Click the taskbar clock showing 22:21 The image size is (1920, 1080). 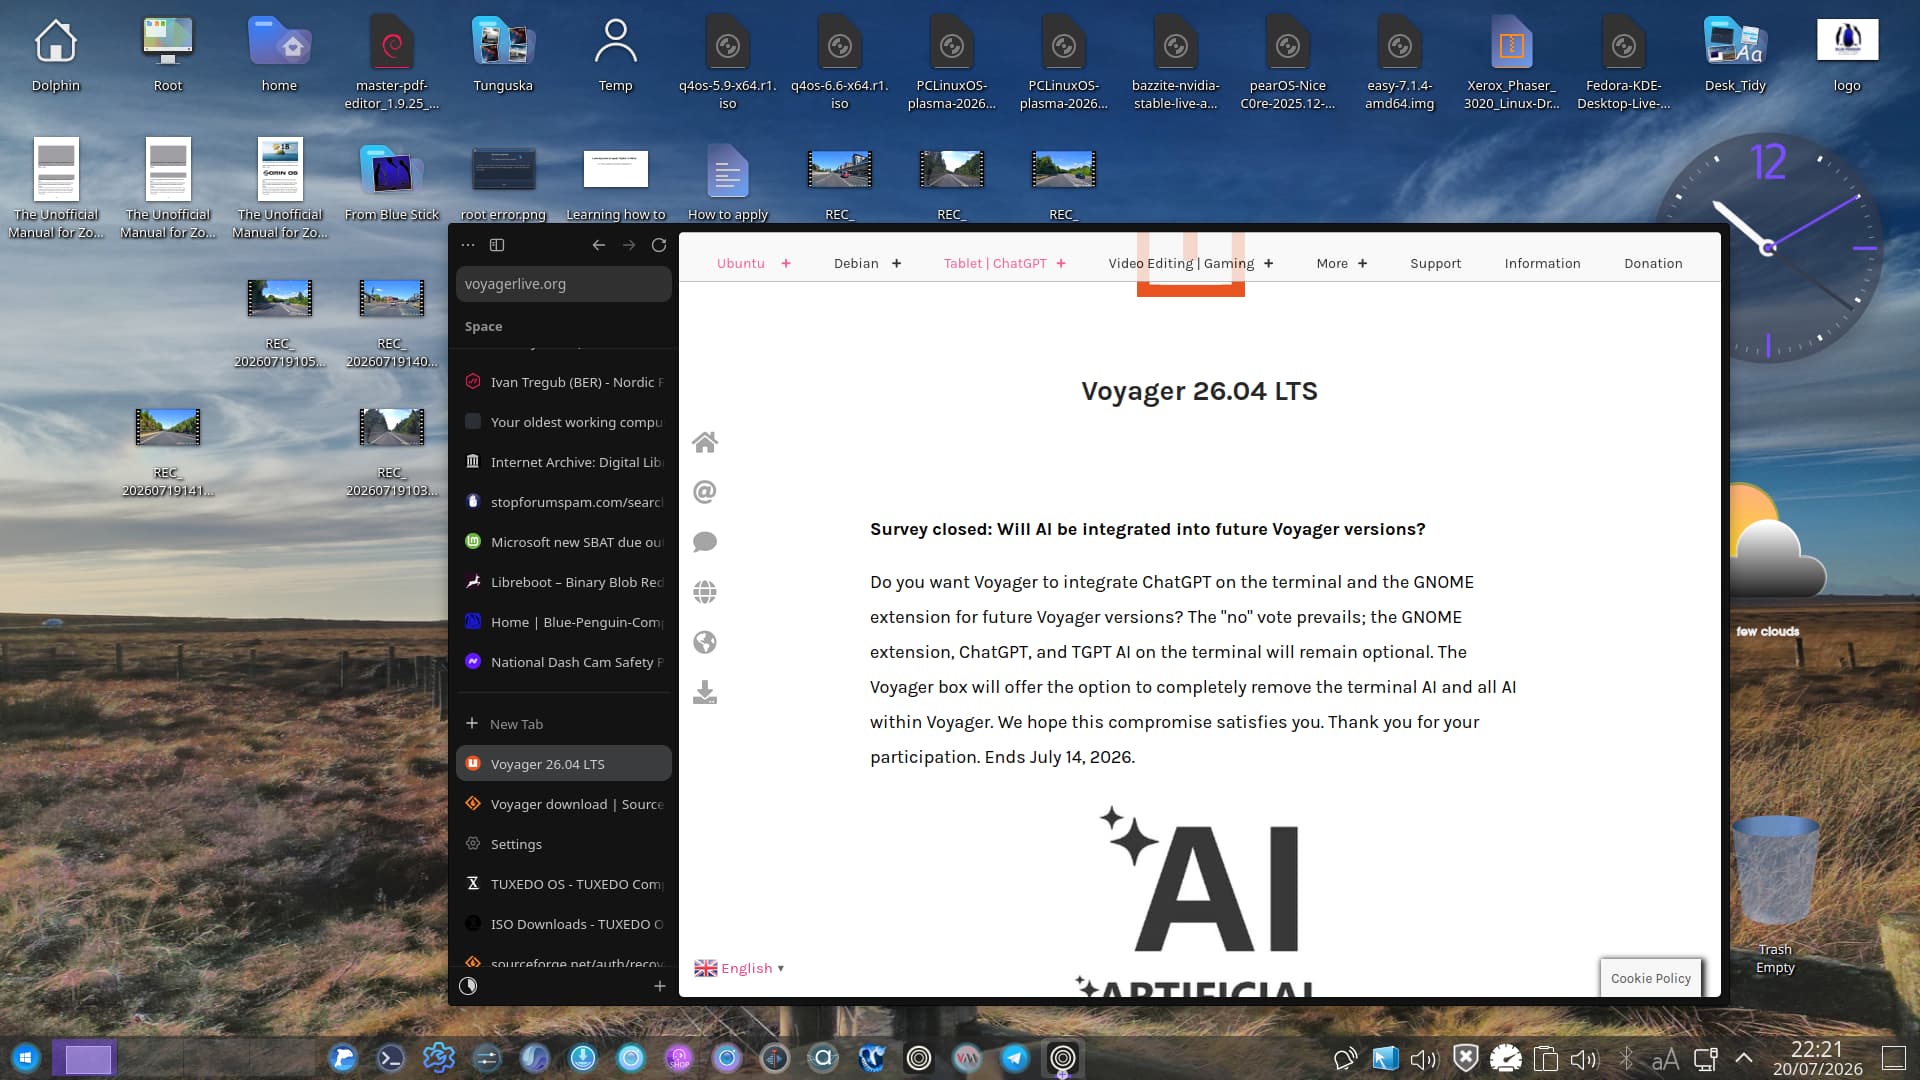(x=1817, y=1058)
